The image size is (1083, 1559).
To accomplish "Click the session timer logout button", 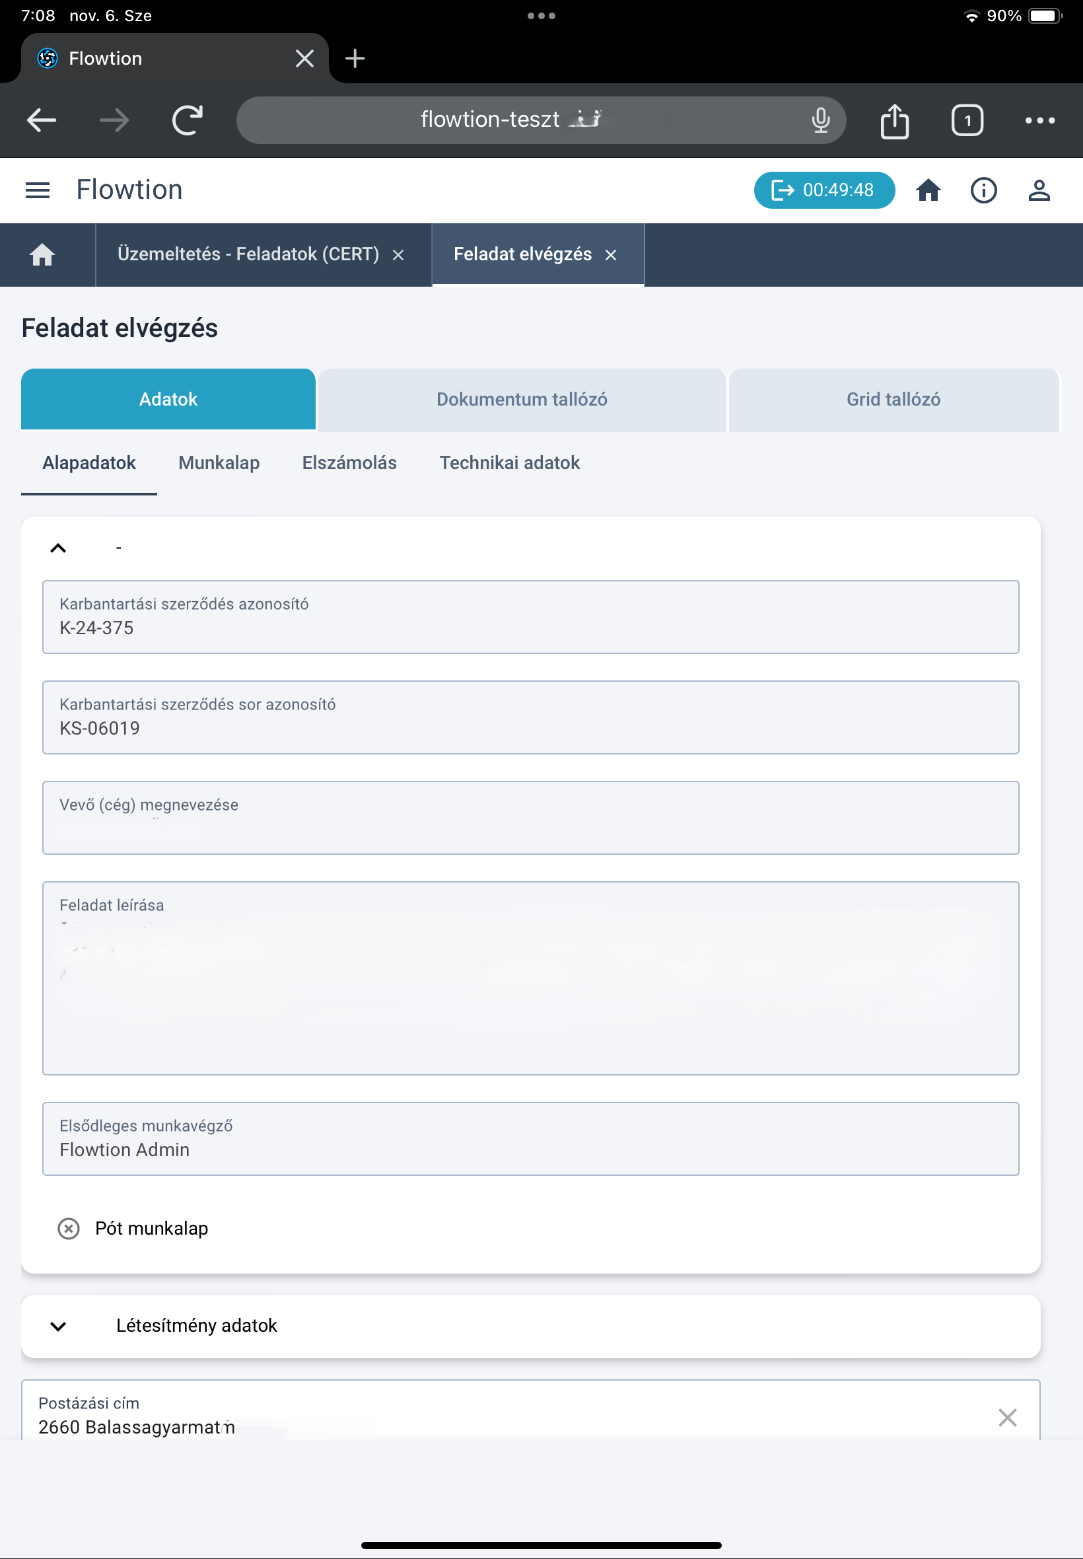I will (x=824, y=190).
